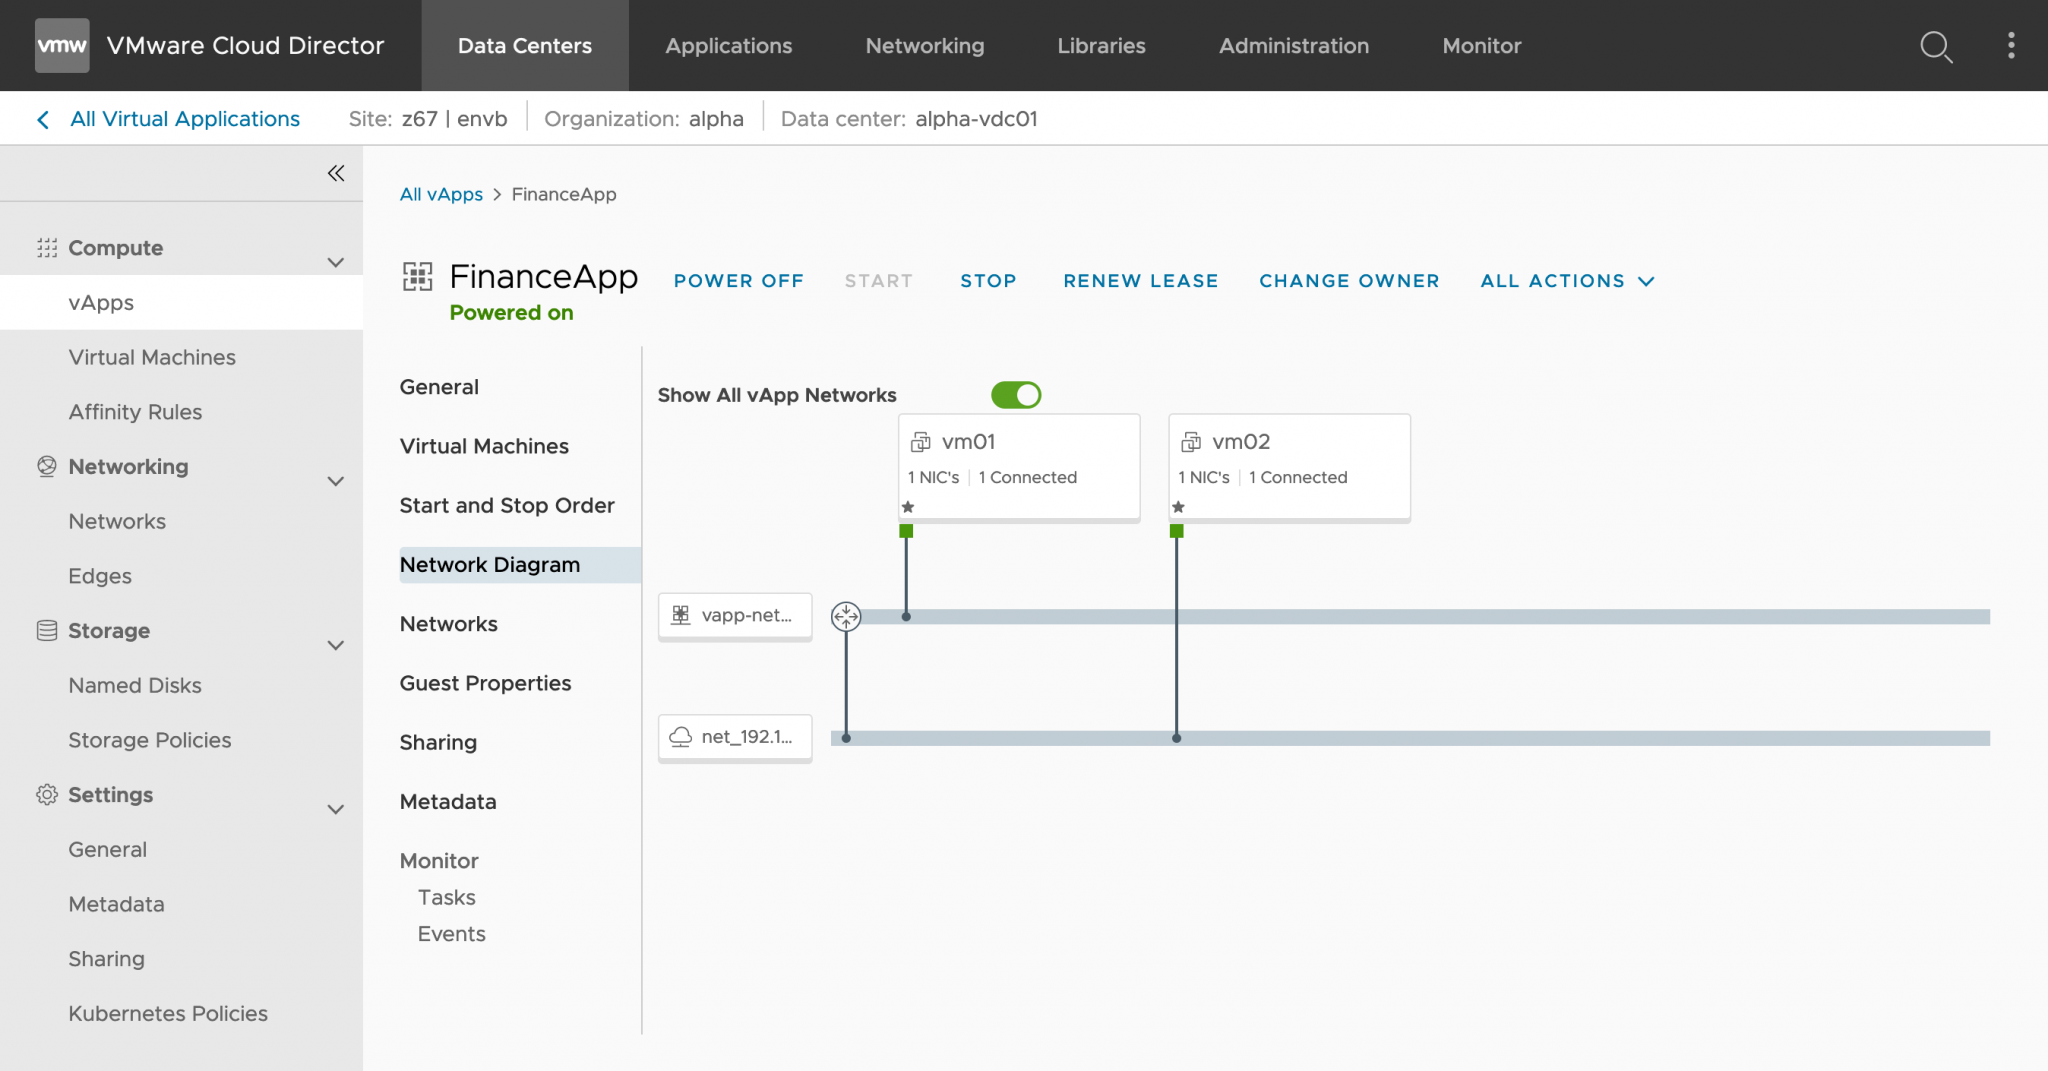Select Virtual Machines in the vApp tabs
Screen dimensions: 2048x1071
484,446
